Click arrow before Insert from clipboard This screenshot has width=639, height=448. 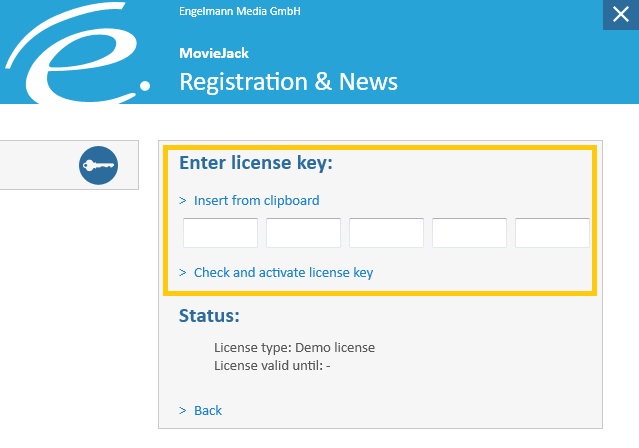pyautogui.click(x=183, y=201)
